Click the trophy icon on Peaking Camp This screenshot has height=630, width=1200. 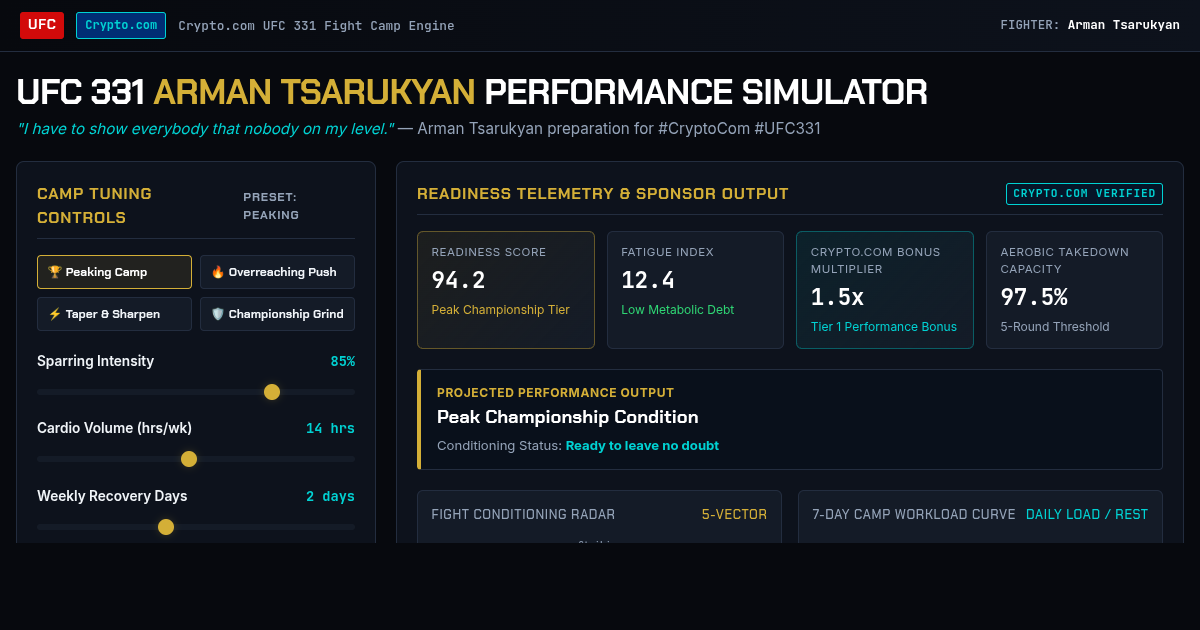tap(55, 272)
